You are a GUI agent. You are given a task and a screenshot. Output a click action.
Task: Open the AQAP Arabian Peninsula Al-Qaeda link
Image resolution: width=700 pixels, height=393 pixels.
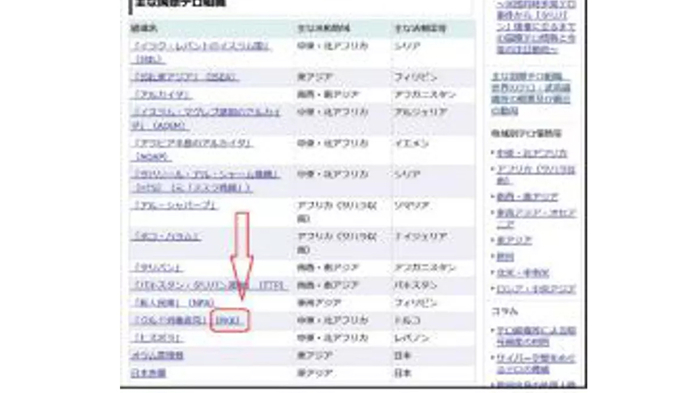pos(192,150)
